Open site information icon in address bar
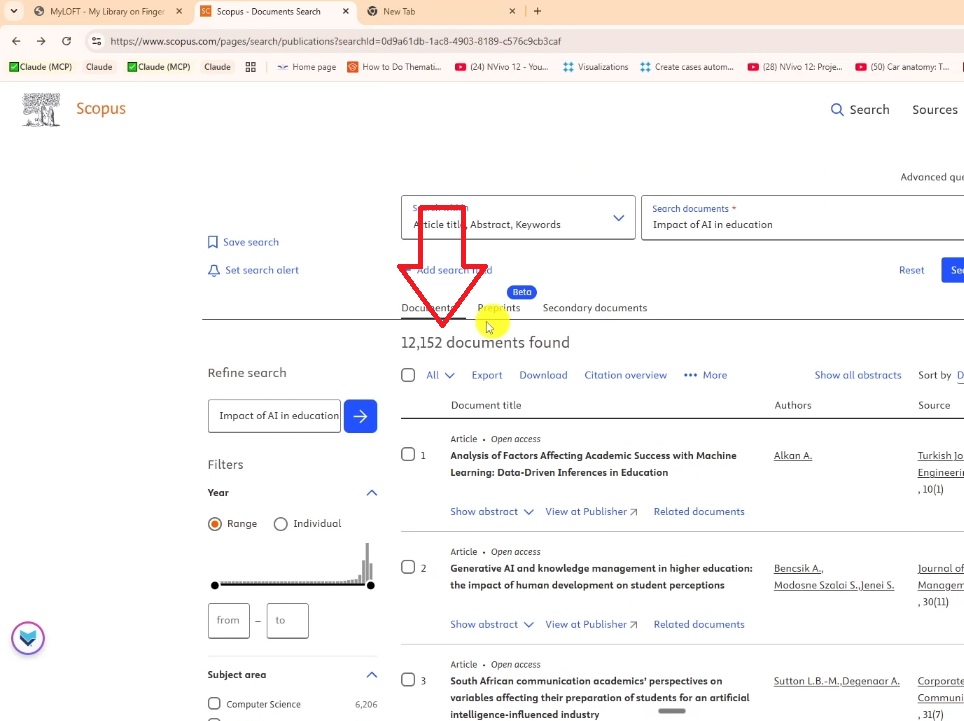This screenshot has width=964, height=721. point(96,41)
